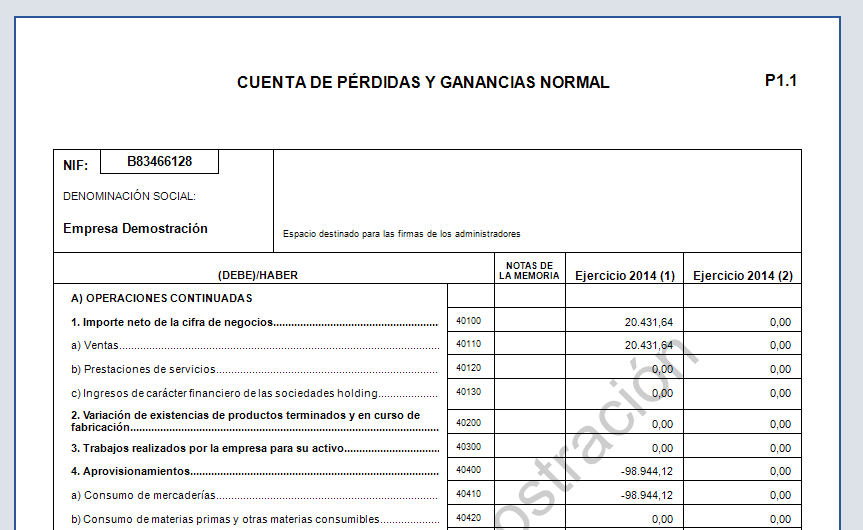This screenshot has height=530, width=863.
Task: Click the Aprovisionamientos value -98.944,12
Action: pos(646,471)
